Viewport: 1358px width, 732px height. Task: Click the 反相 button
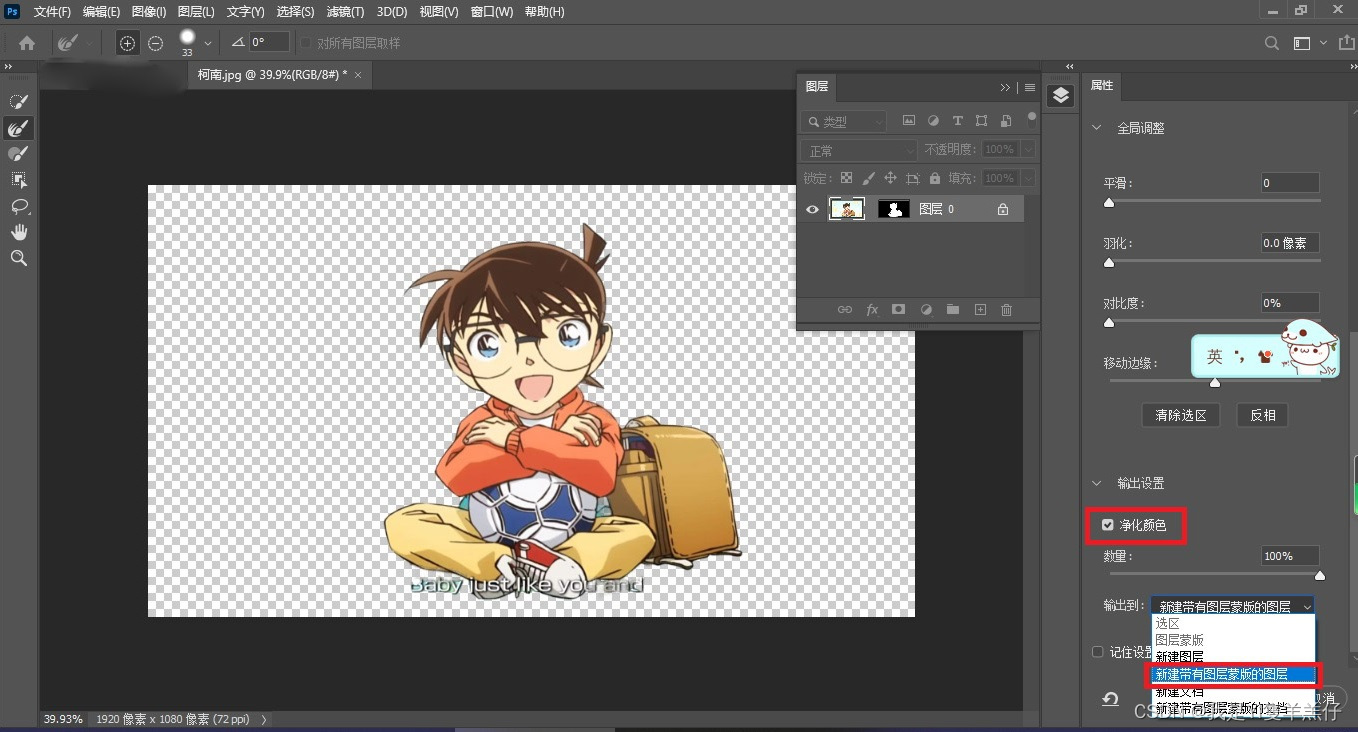(1262, 415)
